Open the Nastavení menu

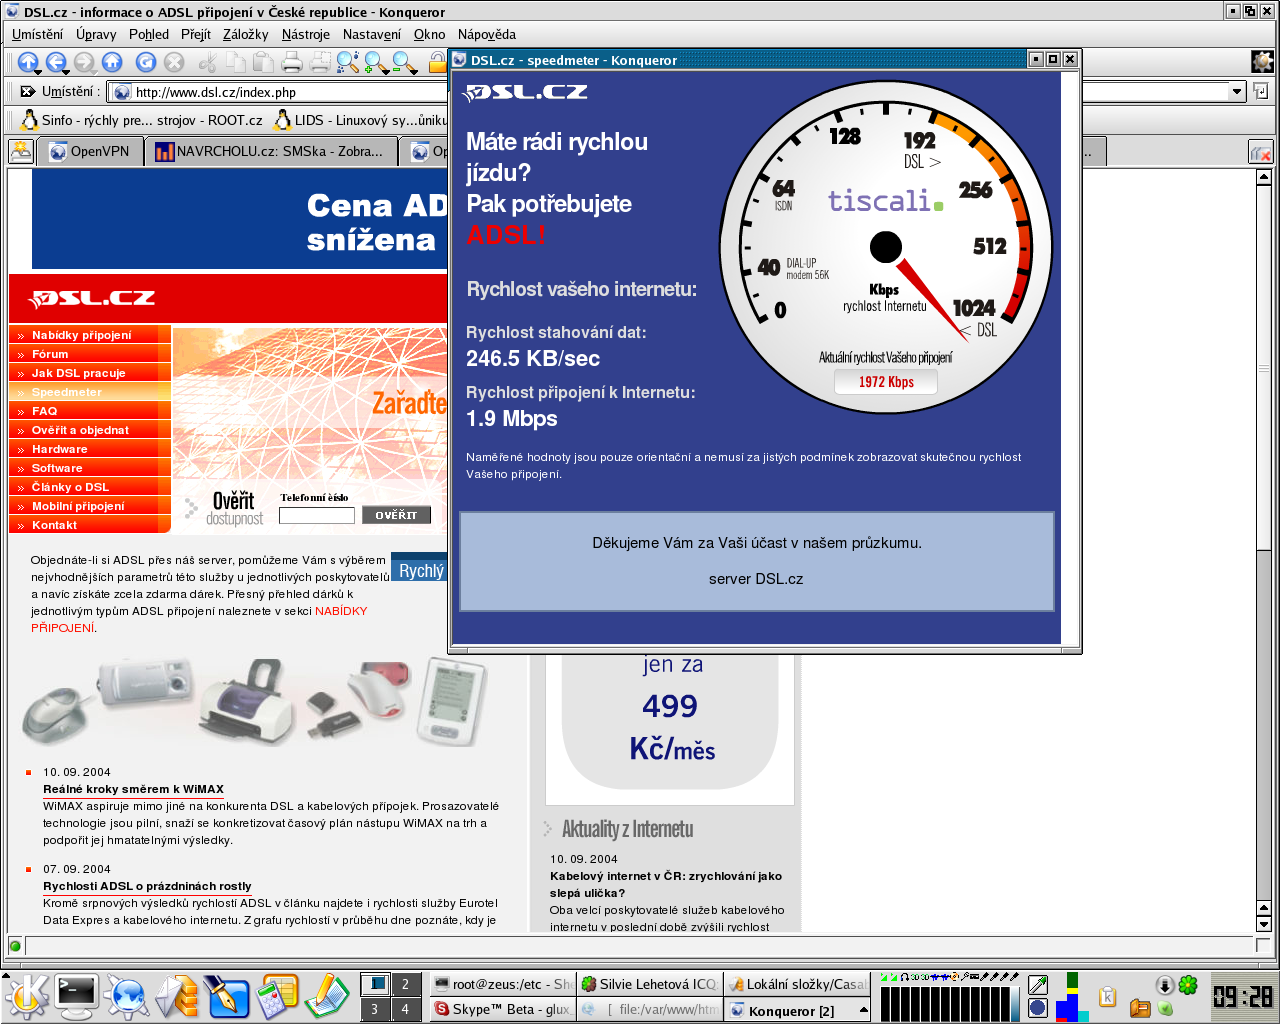(372, 34)
